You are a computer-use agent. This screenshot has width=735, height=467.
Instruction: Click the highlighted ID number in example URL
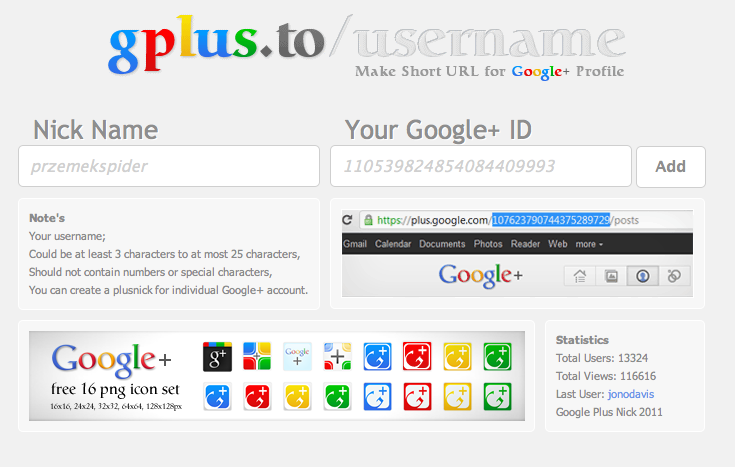[551, 220]
